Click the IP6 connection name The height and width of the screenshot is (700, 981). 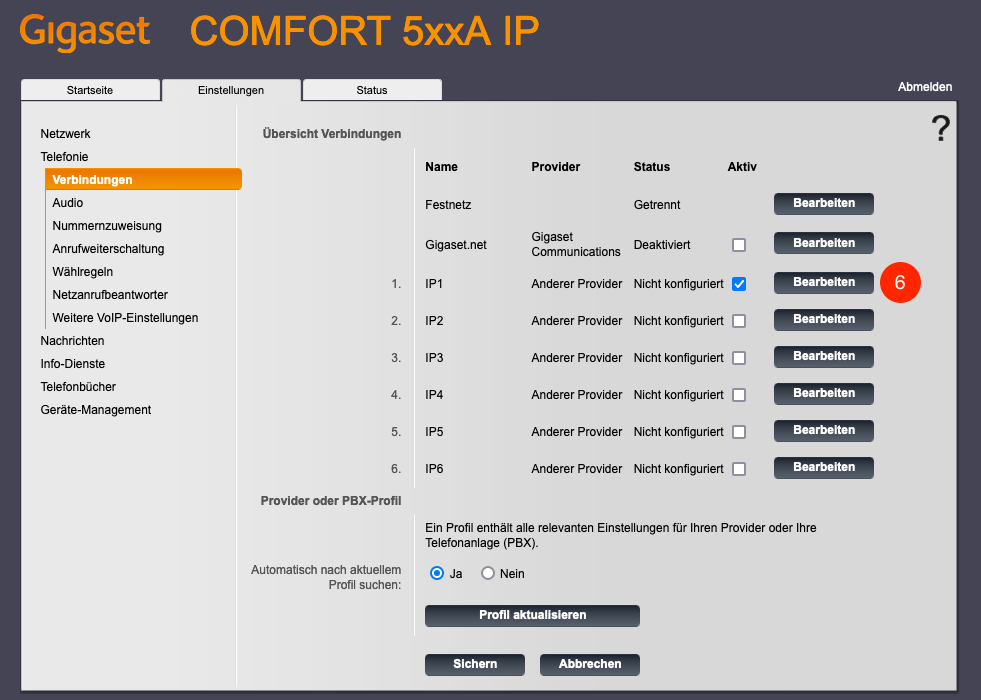point(434,469)
